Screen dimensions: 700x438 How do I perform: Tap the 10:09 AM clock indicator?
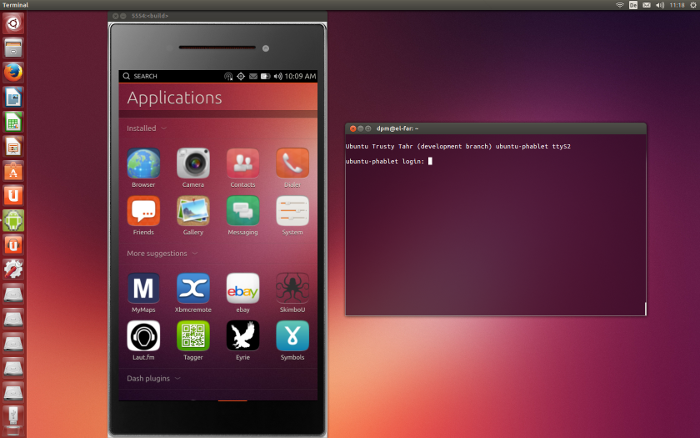coord(300,76)
